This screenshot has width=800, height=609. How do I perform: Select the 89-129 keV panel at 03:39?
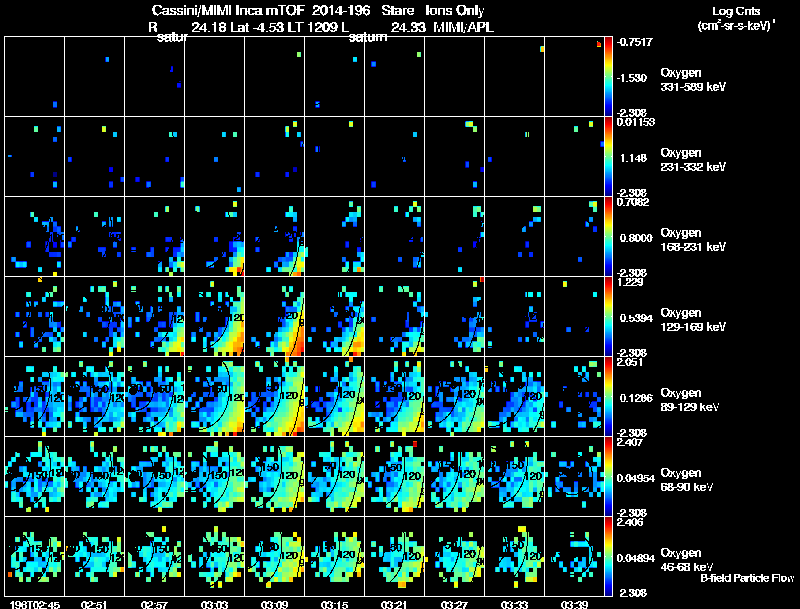coord(574,397)
